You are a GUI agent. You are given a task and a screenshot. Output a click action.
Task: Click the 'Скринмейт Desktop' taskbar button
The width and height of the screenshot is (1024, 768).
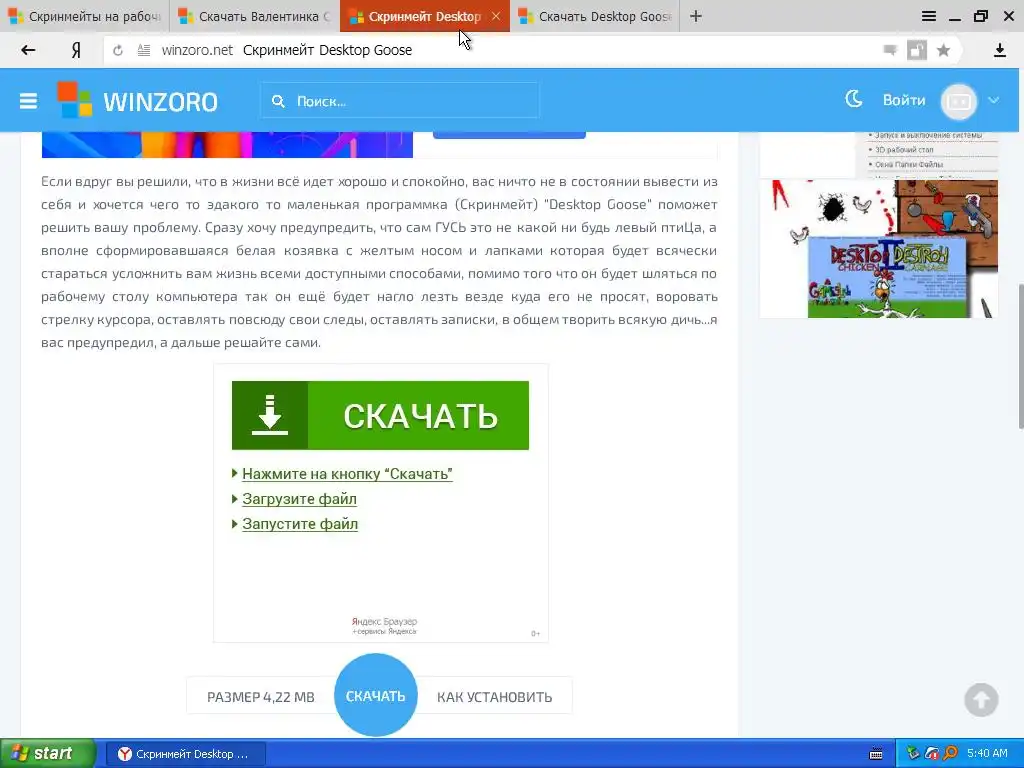tap(185, 754)
